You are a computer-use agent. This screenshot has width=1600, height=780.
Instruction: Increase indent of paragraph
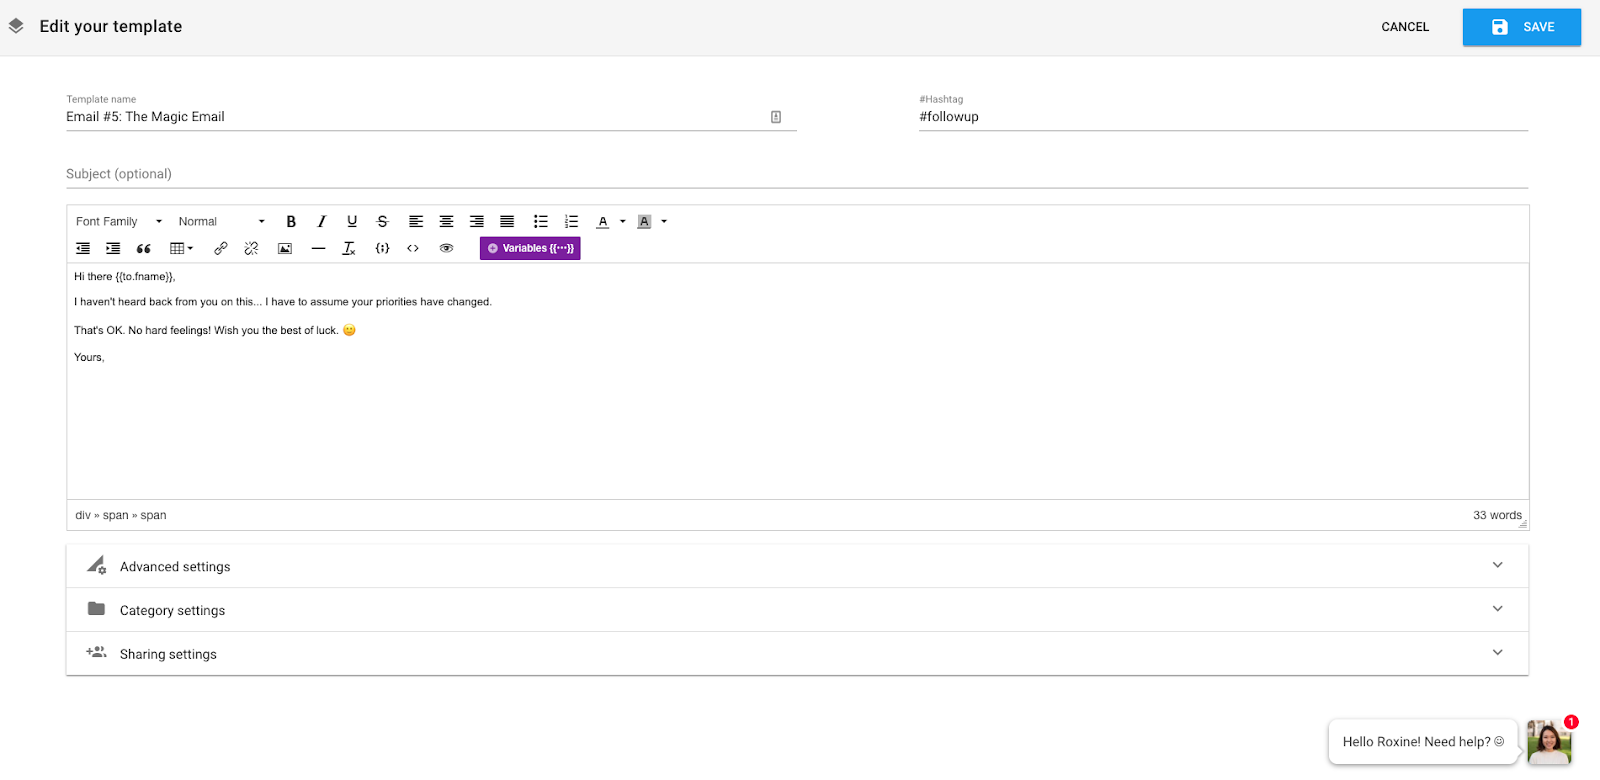coord(113,248)
